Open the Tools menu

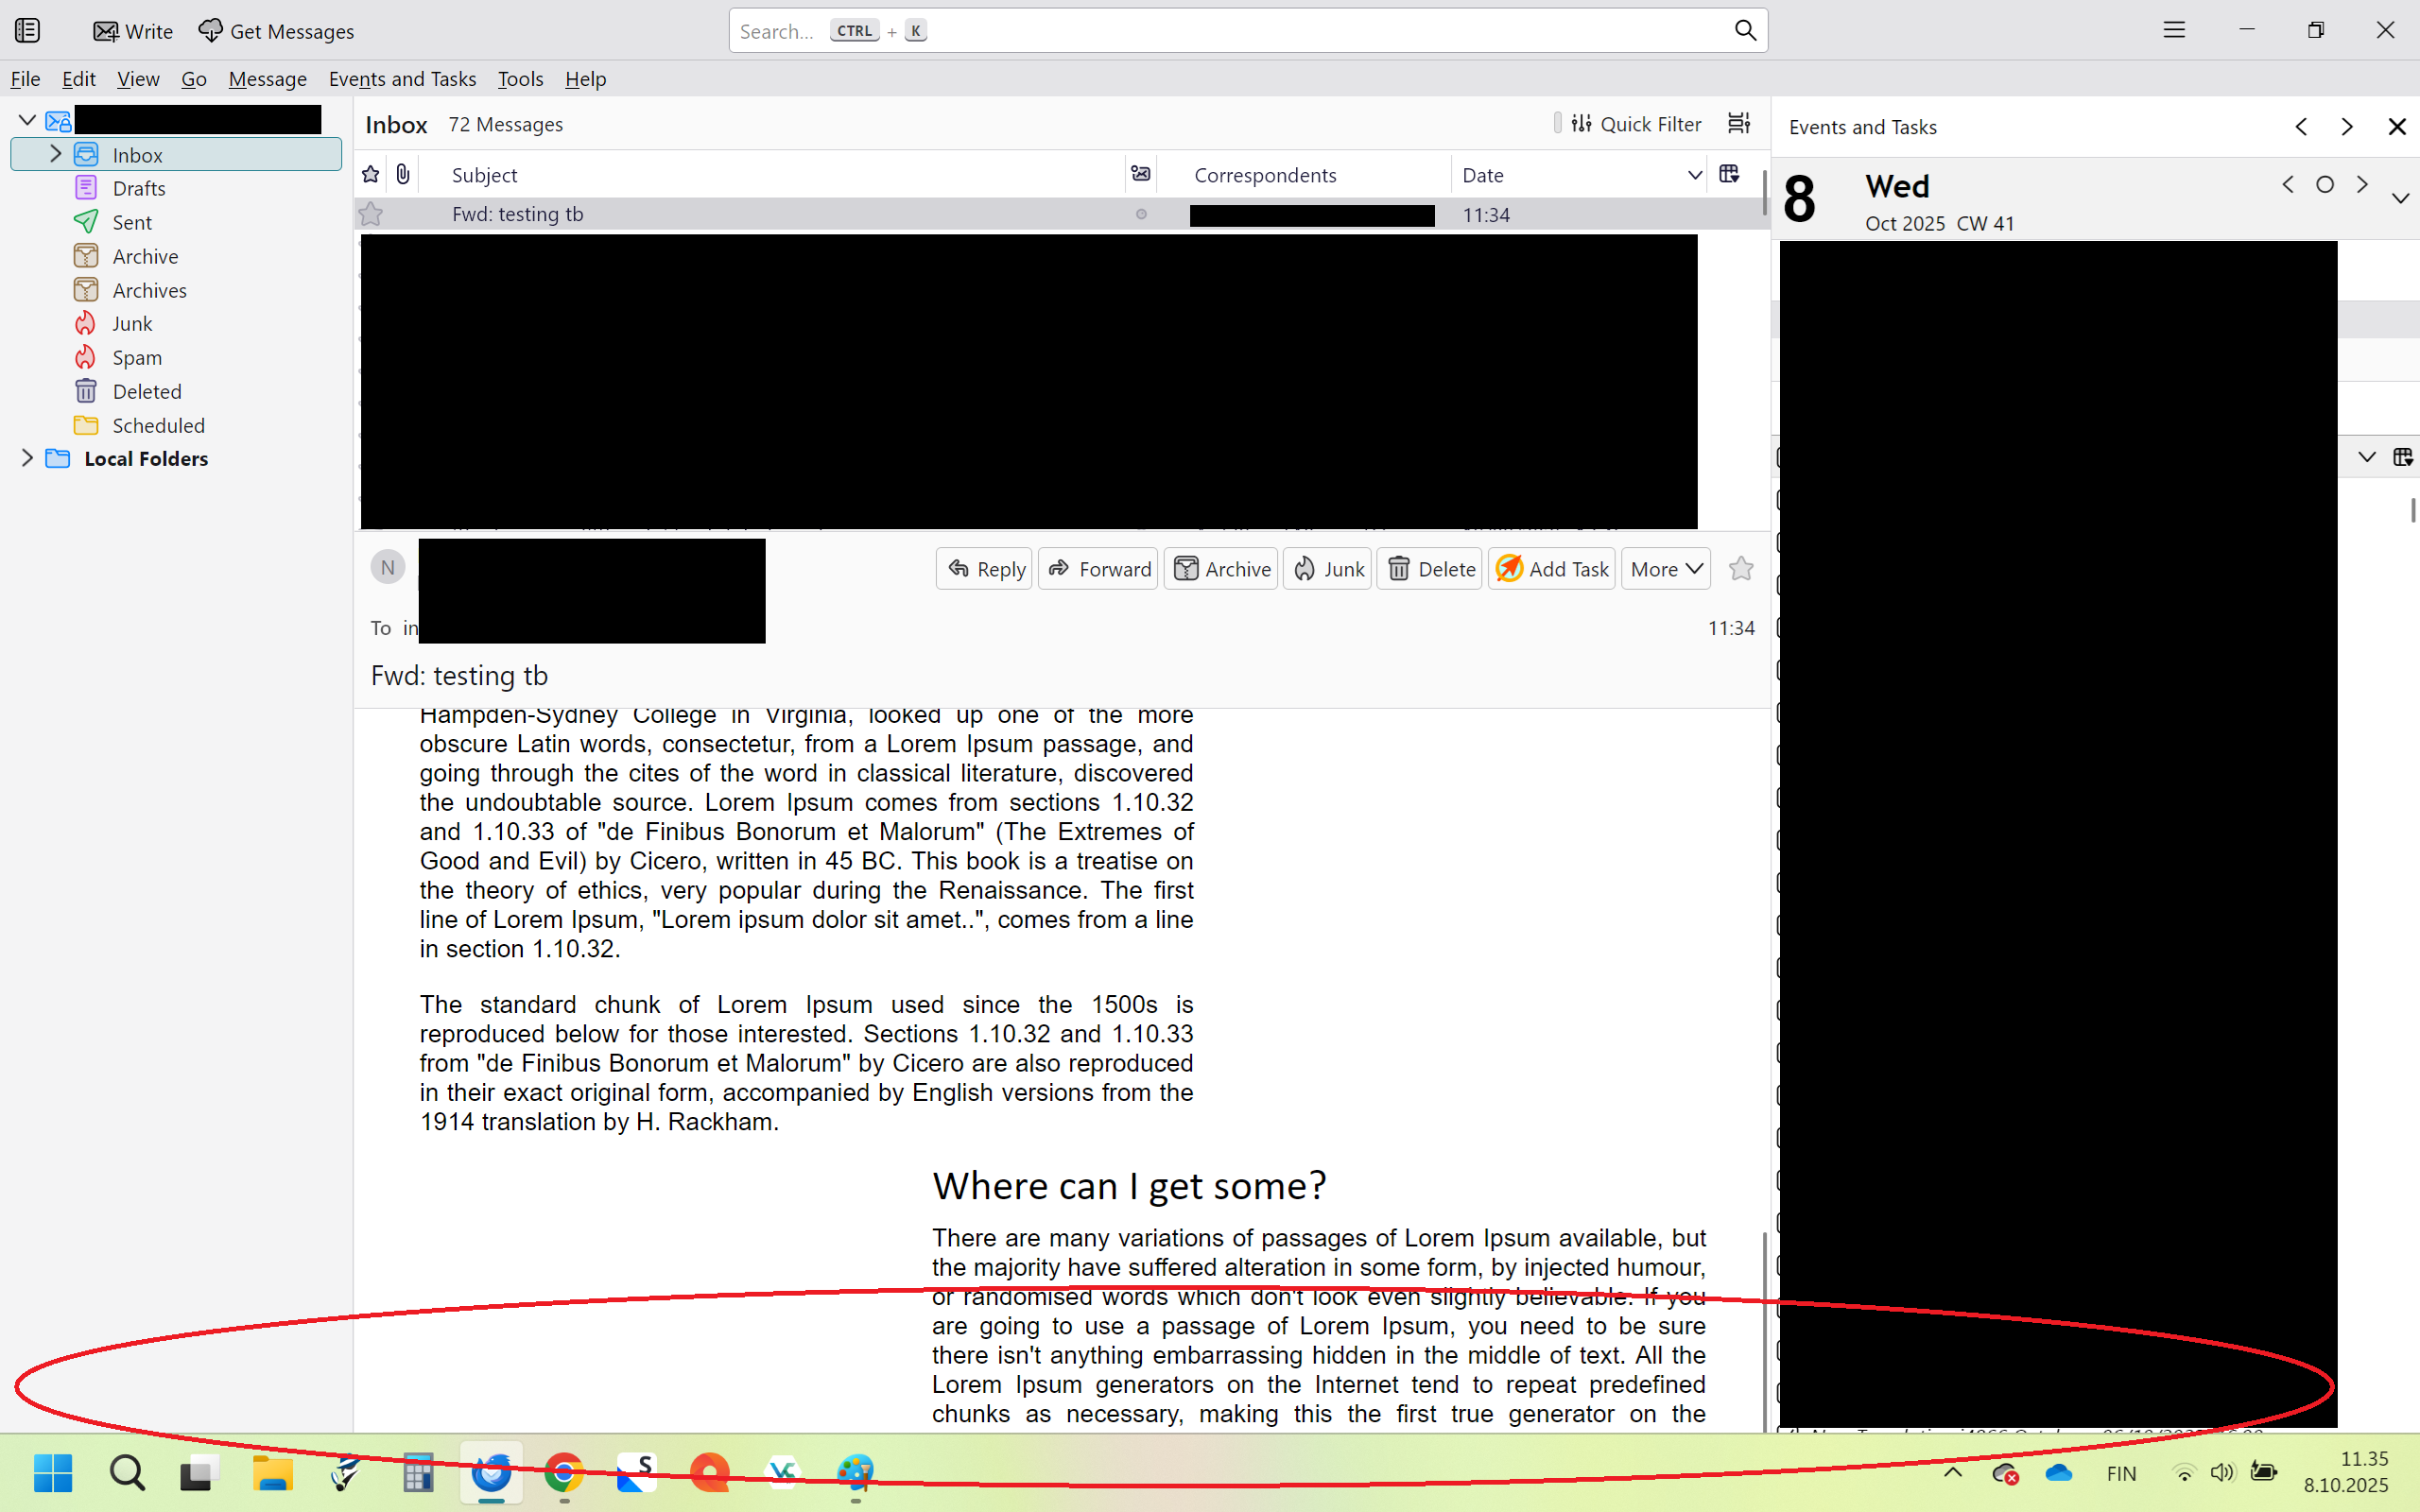pyautogui.click(x=520, y=79)
